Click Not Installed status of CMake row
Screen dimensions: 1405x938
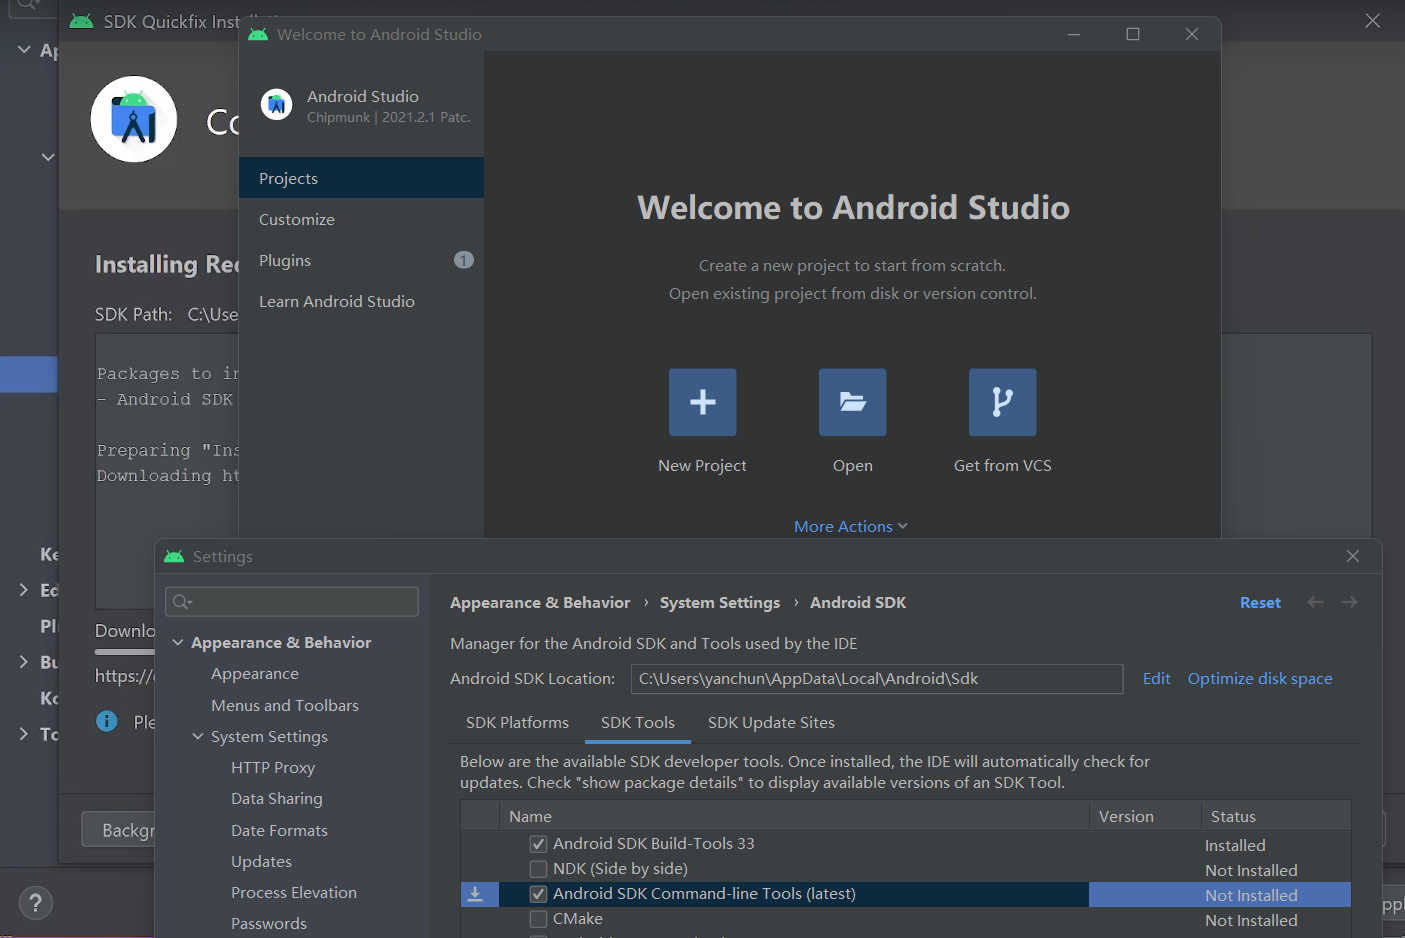(1251, 920)
